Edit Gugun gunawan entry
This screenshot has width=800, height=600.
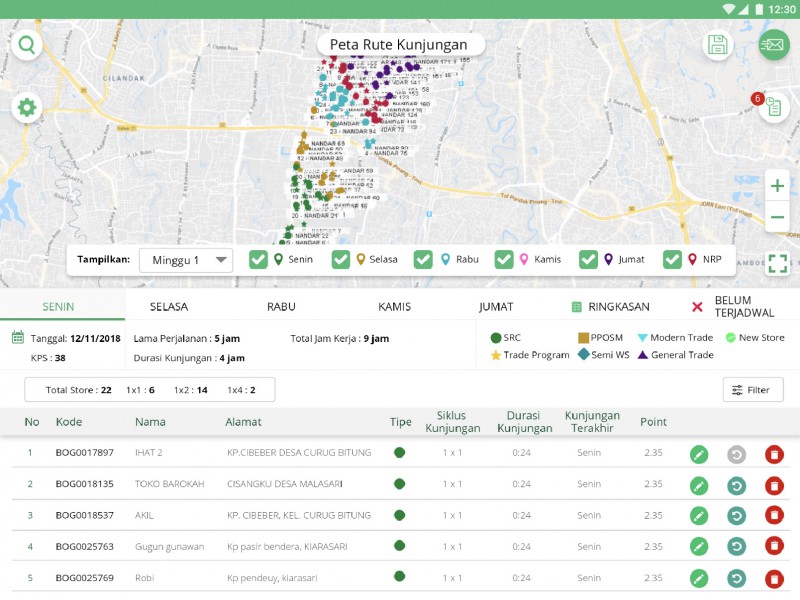coord(698,546)
